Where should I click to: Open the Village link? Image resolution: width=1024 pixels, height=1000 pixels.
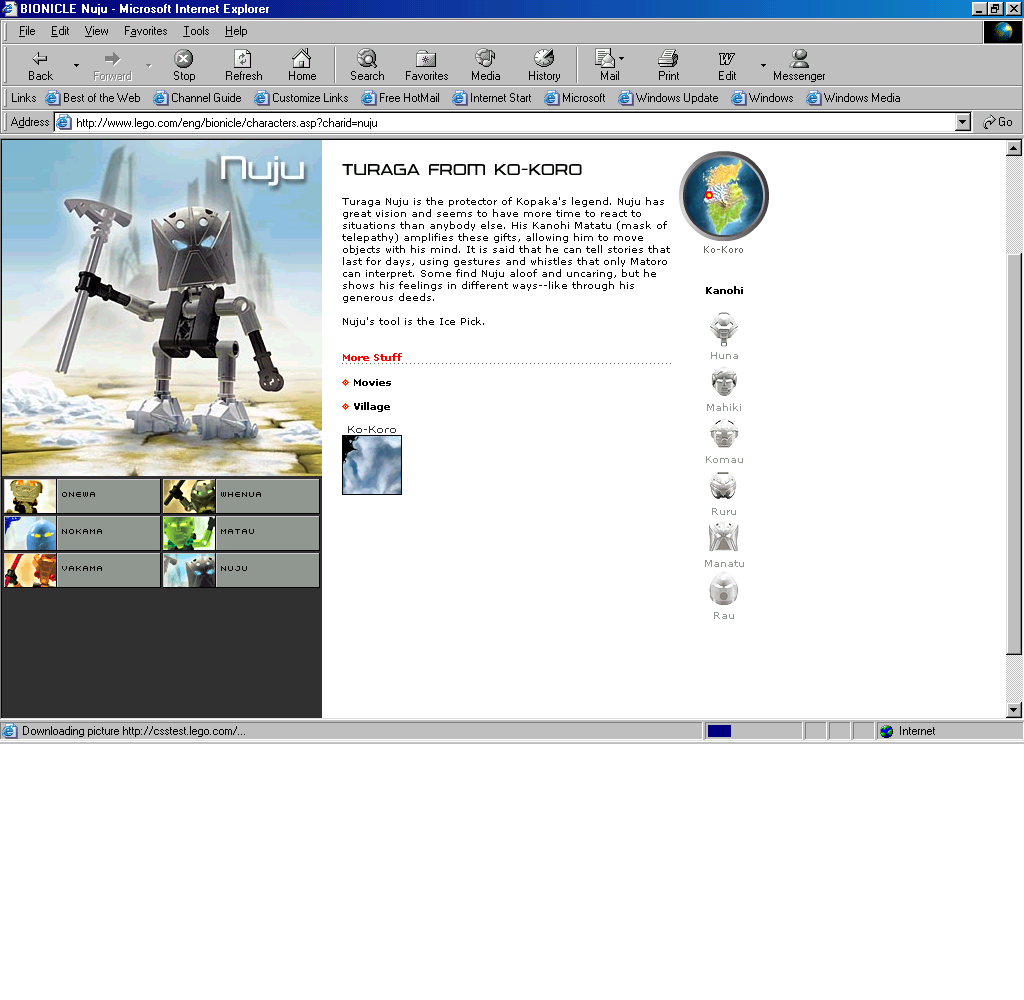(x=371, y=407)
